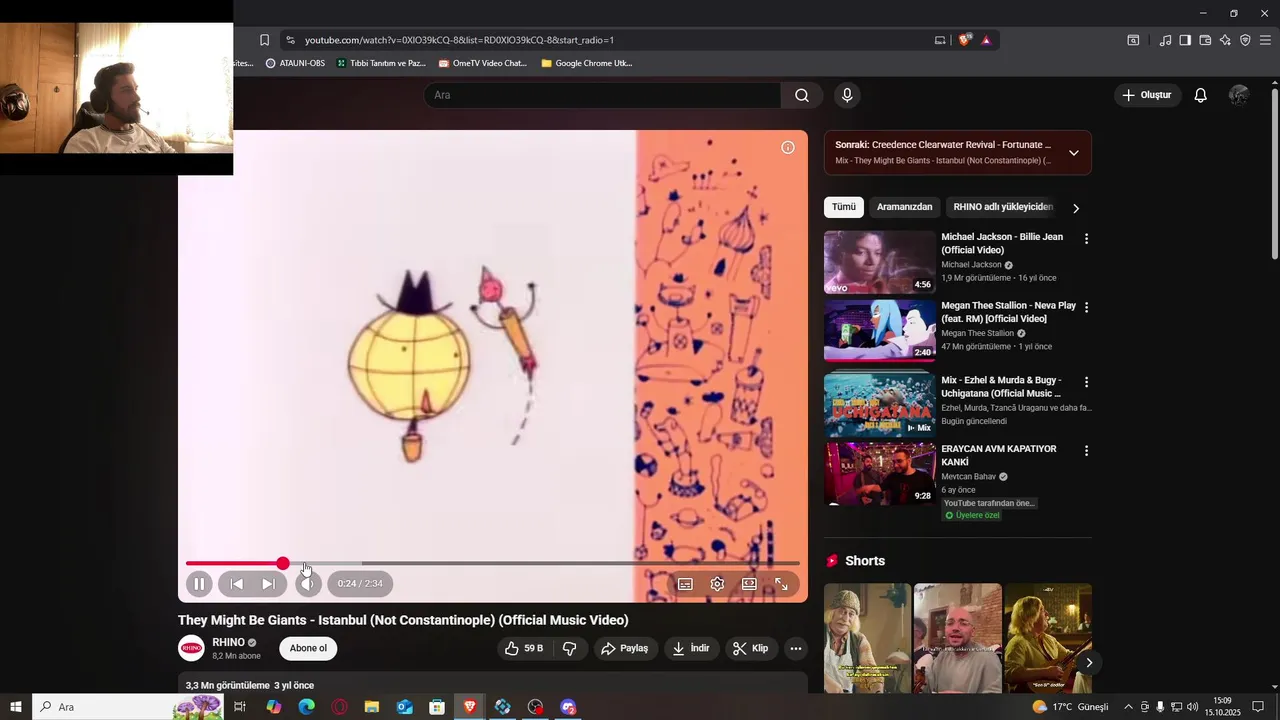
Task: Show hidden system tray icons
Action: (x=1128, y=707)
